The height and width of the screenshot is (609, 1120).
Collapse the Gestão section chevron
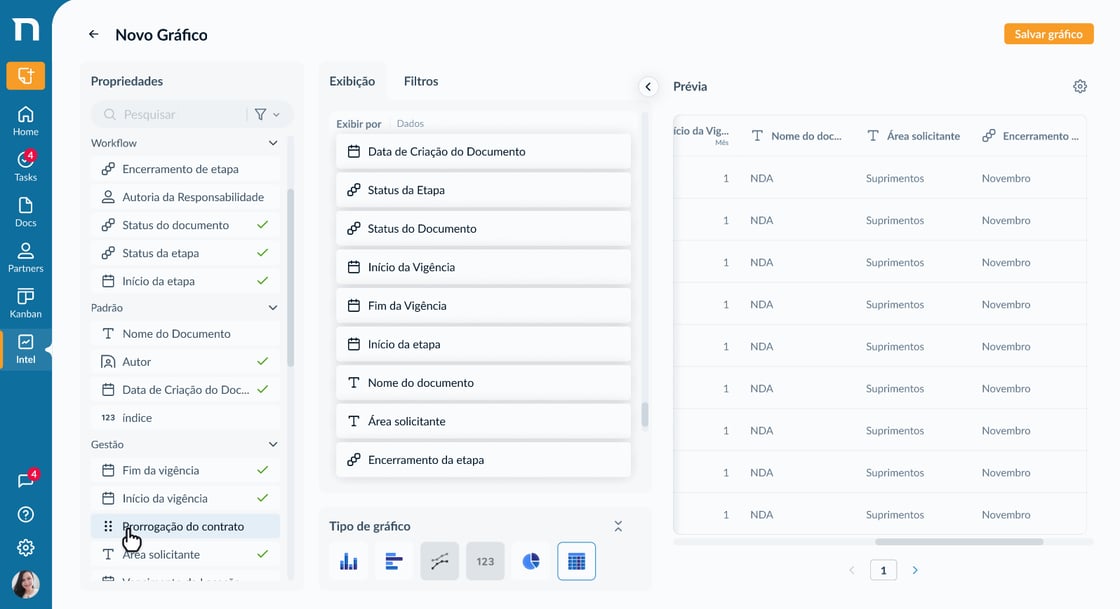[273, 444]
